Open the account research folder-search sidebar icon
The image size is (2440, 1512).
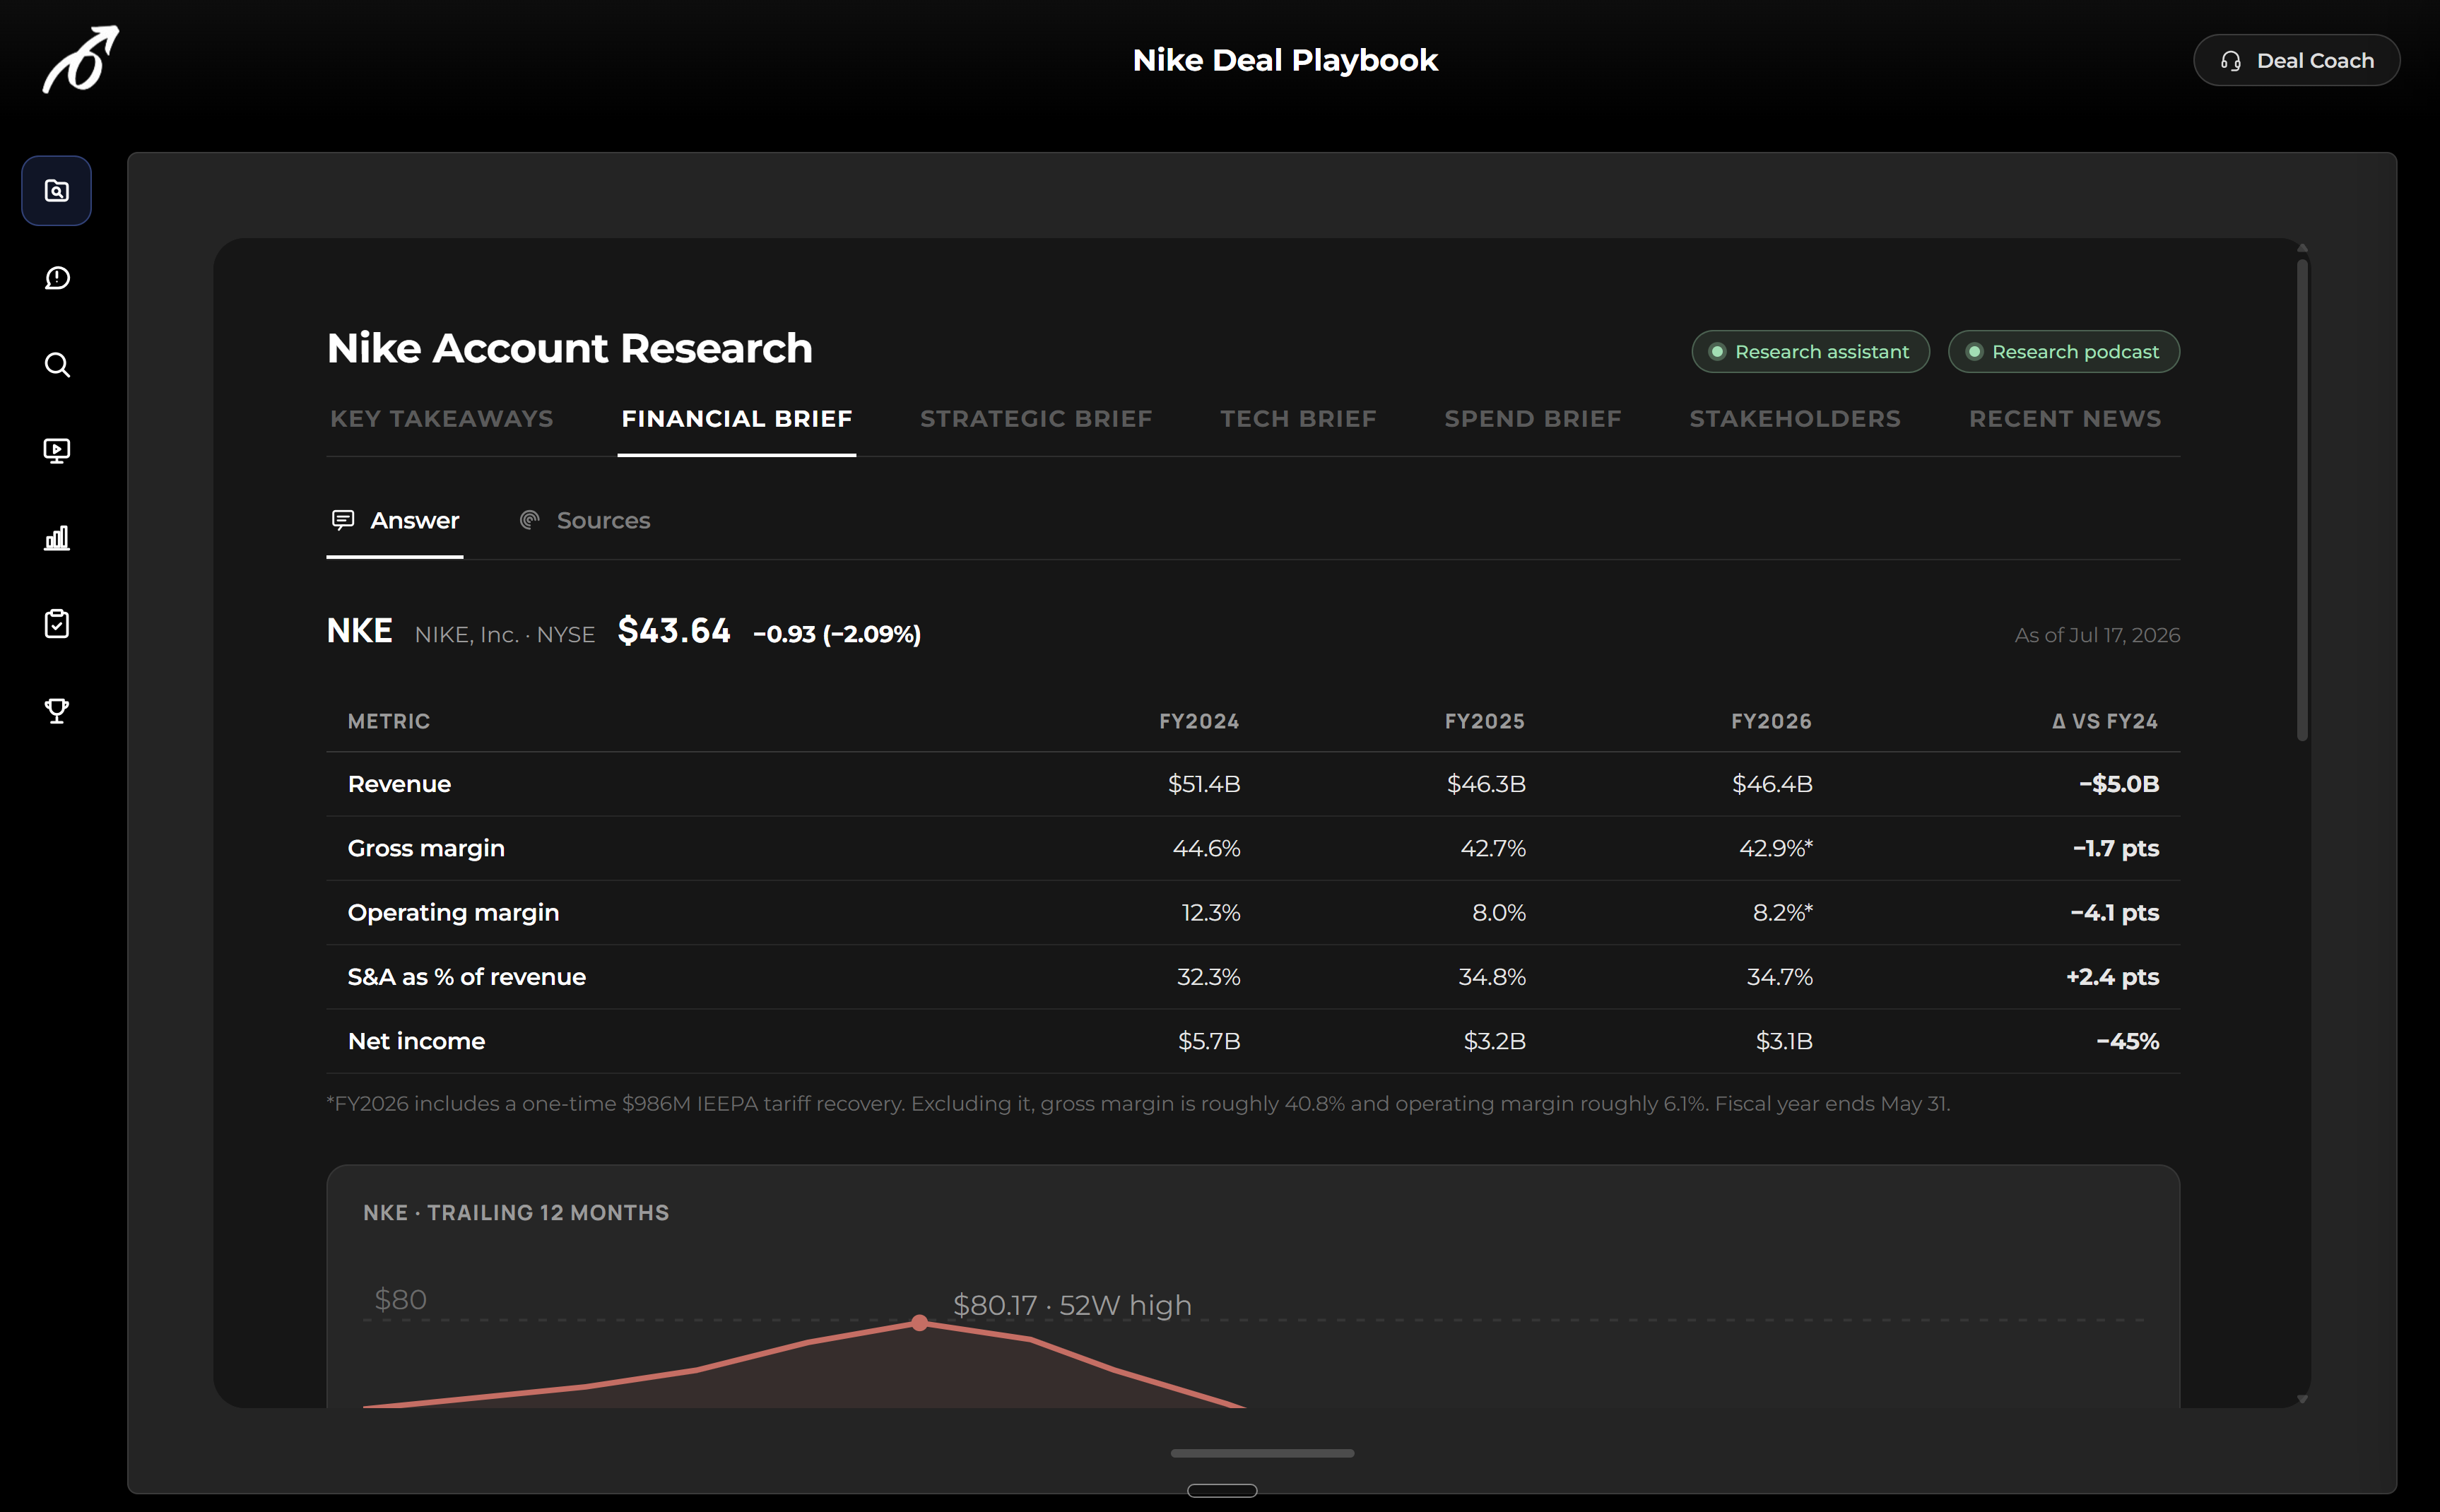pos(57,191)
